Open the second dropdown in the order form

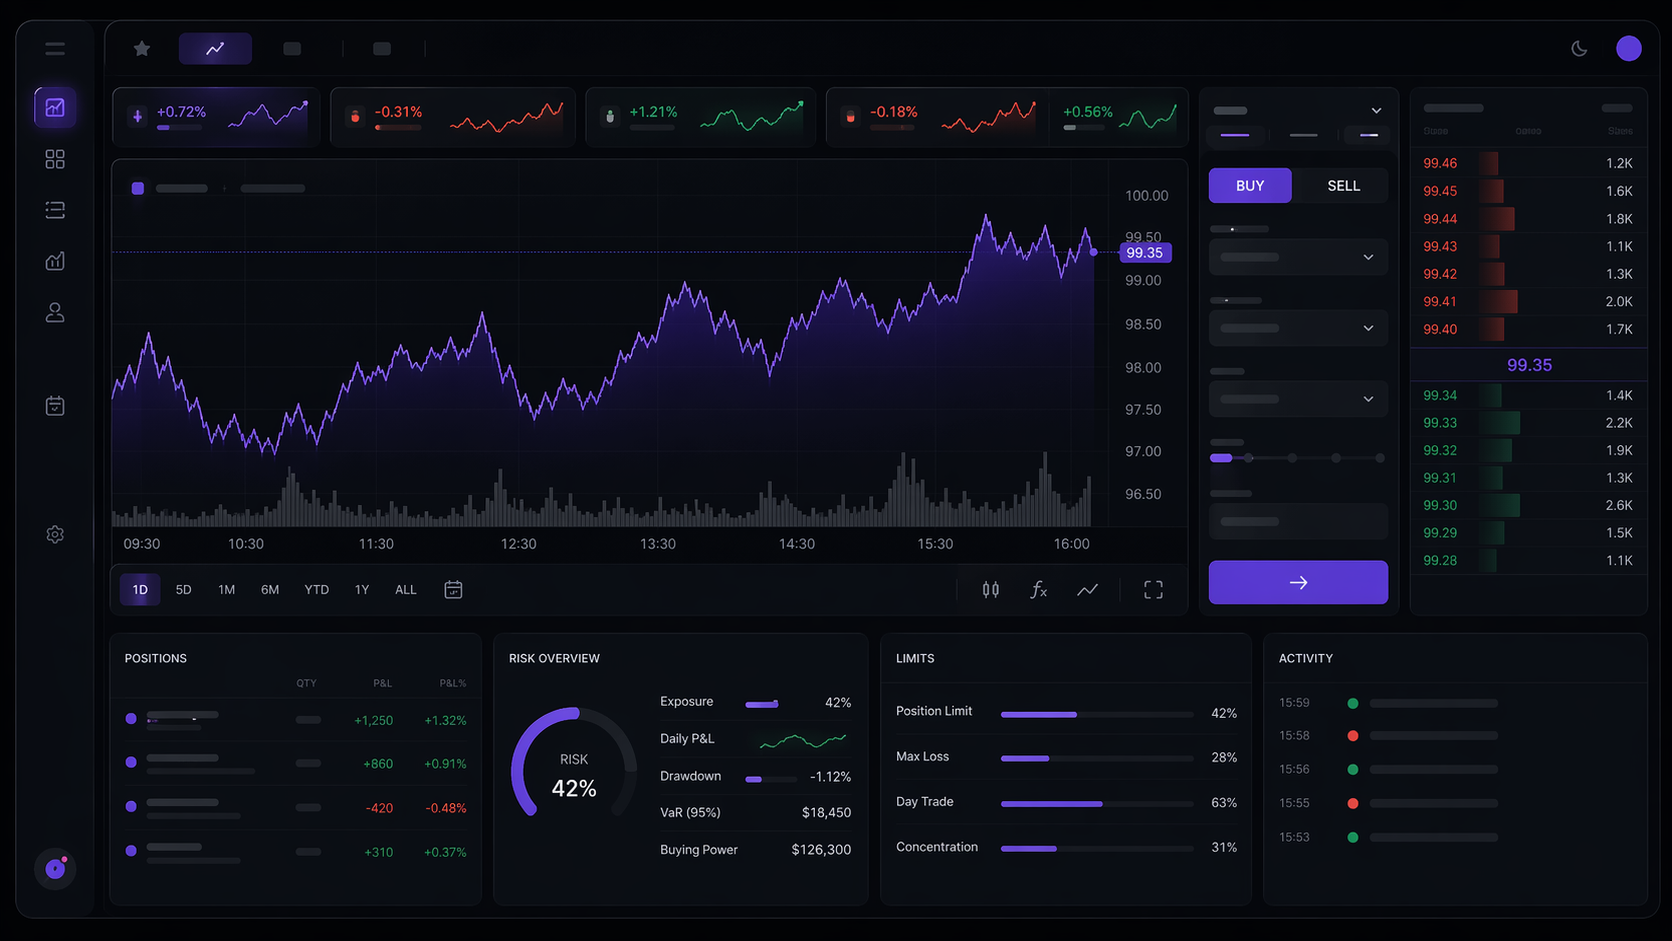1298,328
